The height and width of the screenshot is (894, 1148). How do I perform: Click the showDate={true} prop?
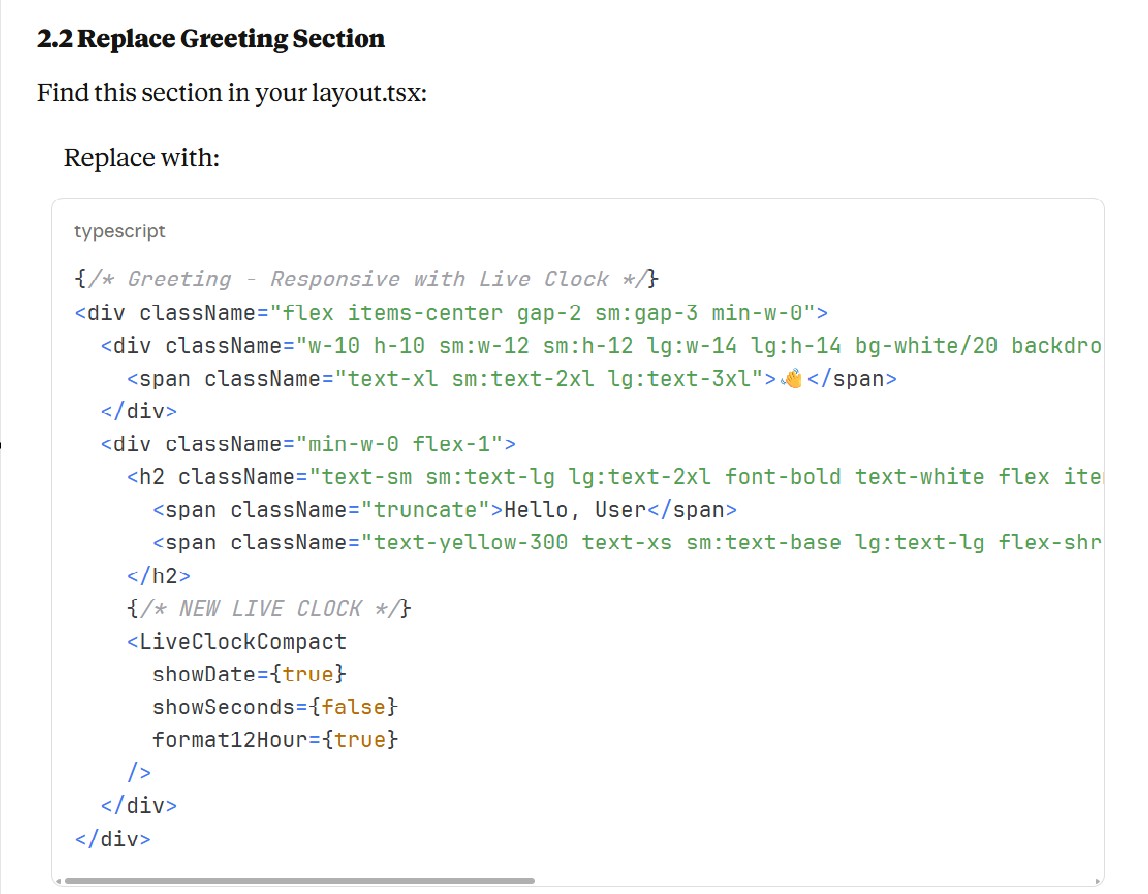[249, 674]
